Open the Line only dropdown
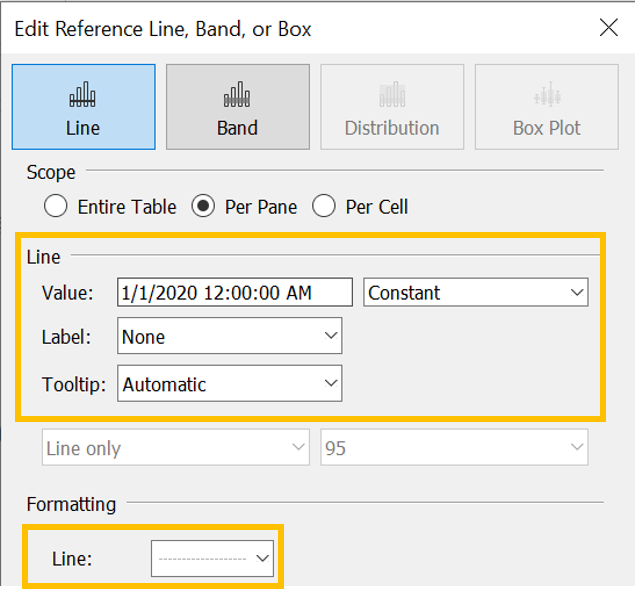 [175, 449]
